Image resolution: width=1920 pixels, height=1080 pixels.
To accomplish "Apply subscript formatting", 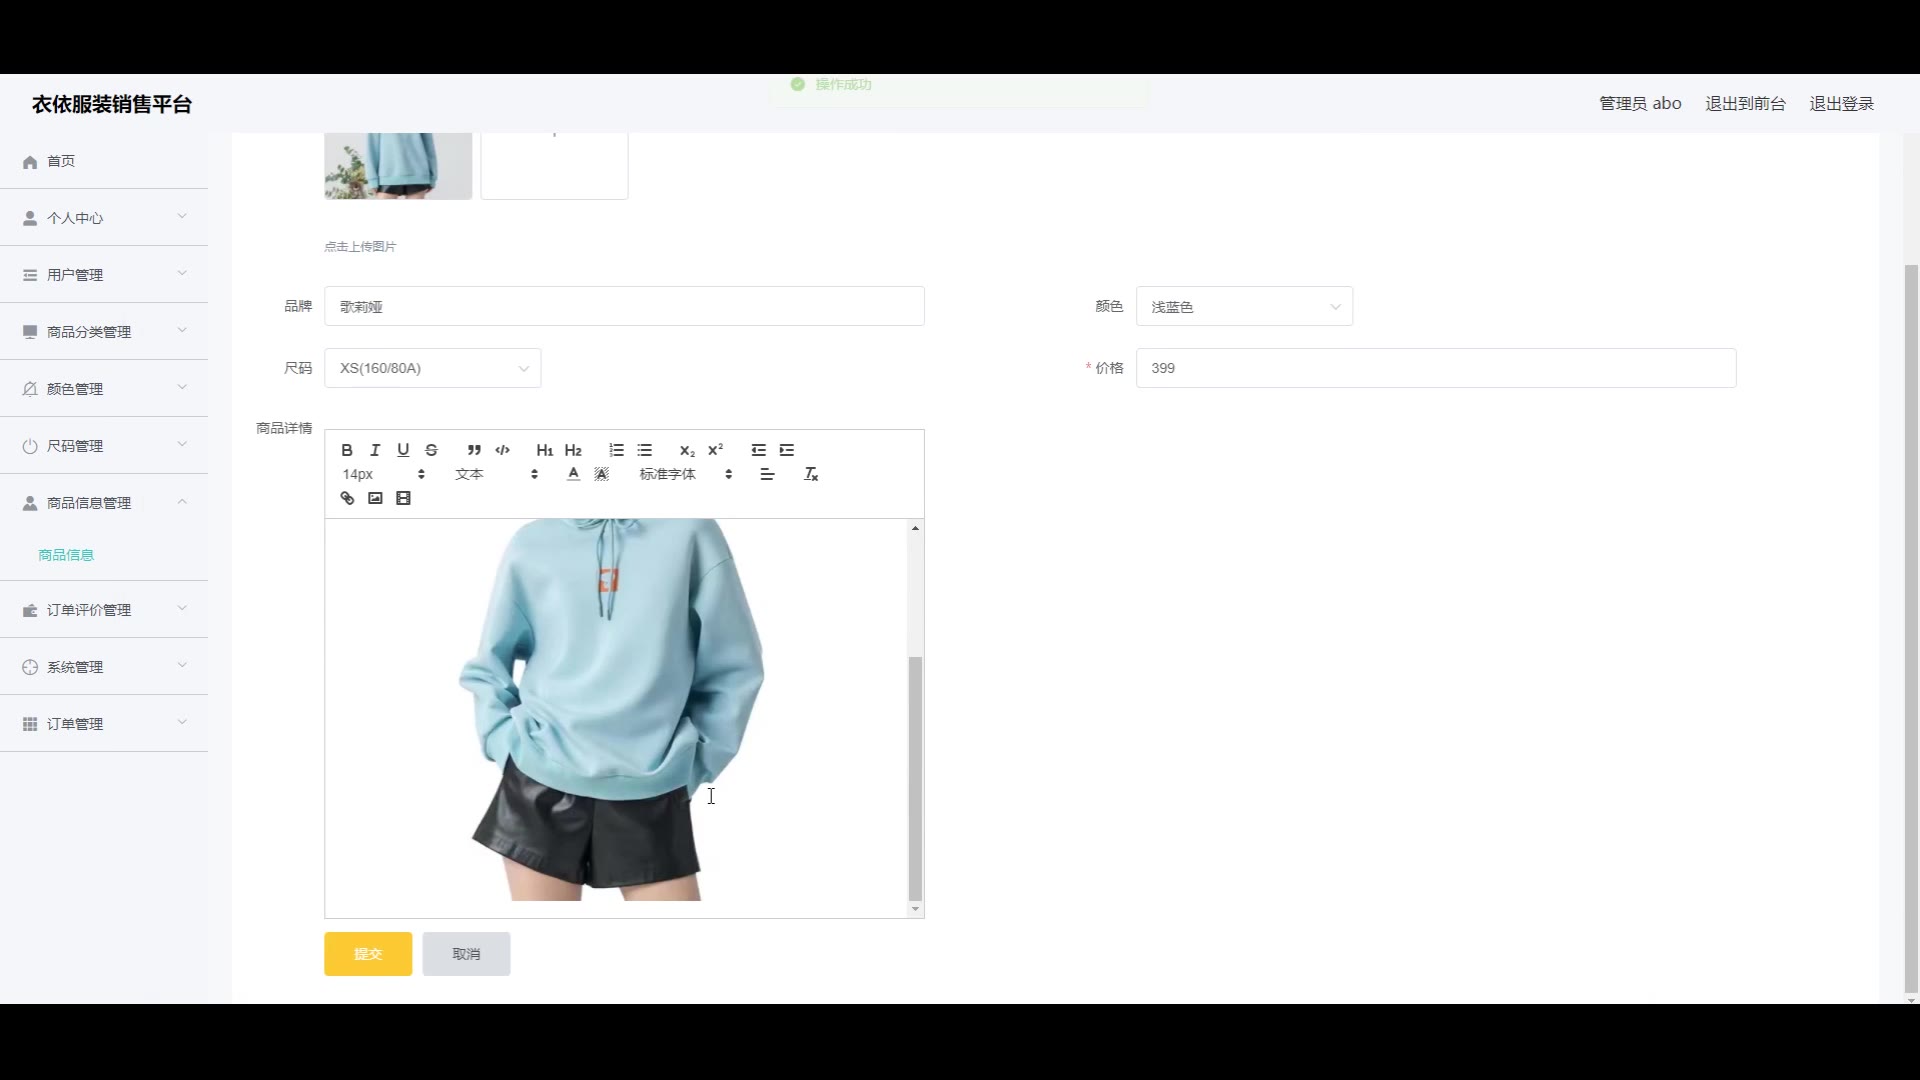I will [687, 450].
